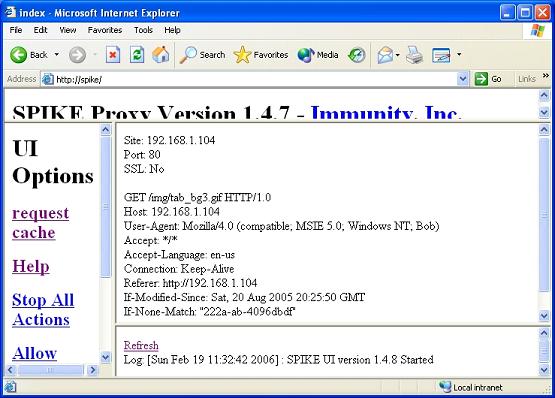Open the Back history dropdown arrow
The width and height of the screenshot is (555, 398).
(x=56, y=55)
